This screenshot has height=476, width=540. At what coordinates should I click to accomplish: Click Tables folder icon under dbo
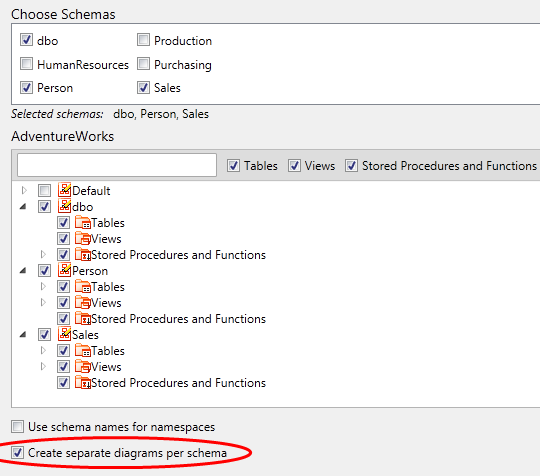(x=83, y=223)
